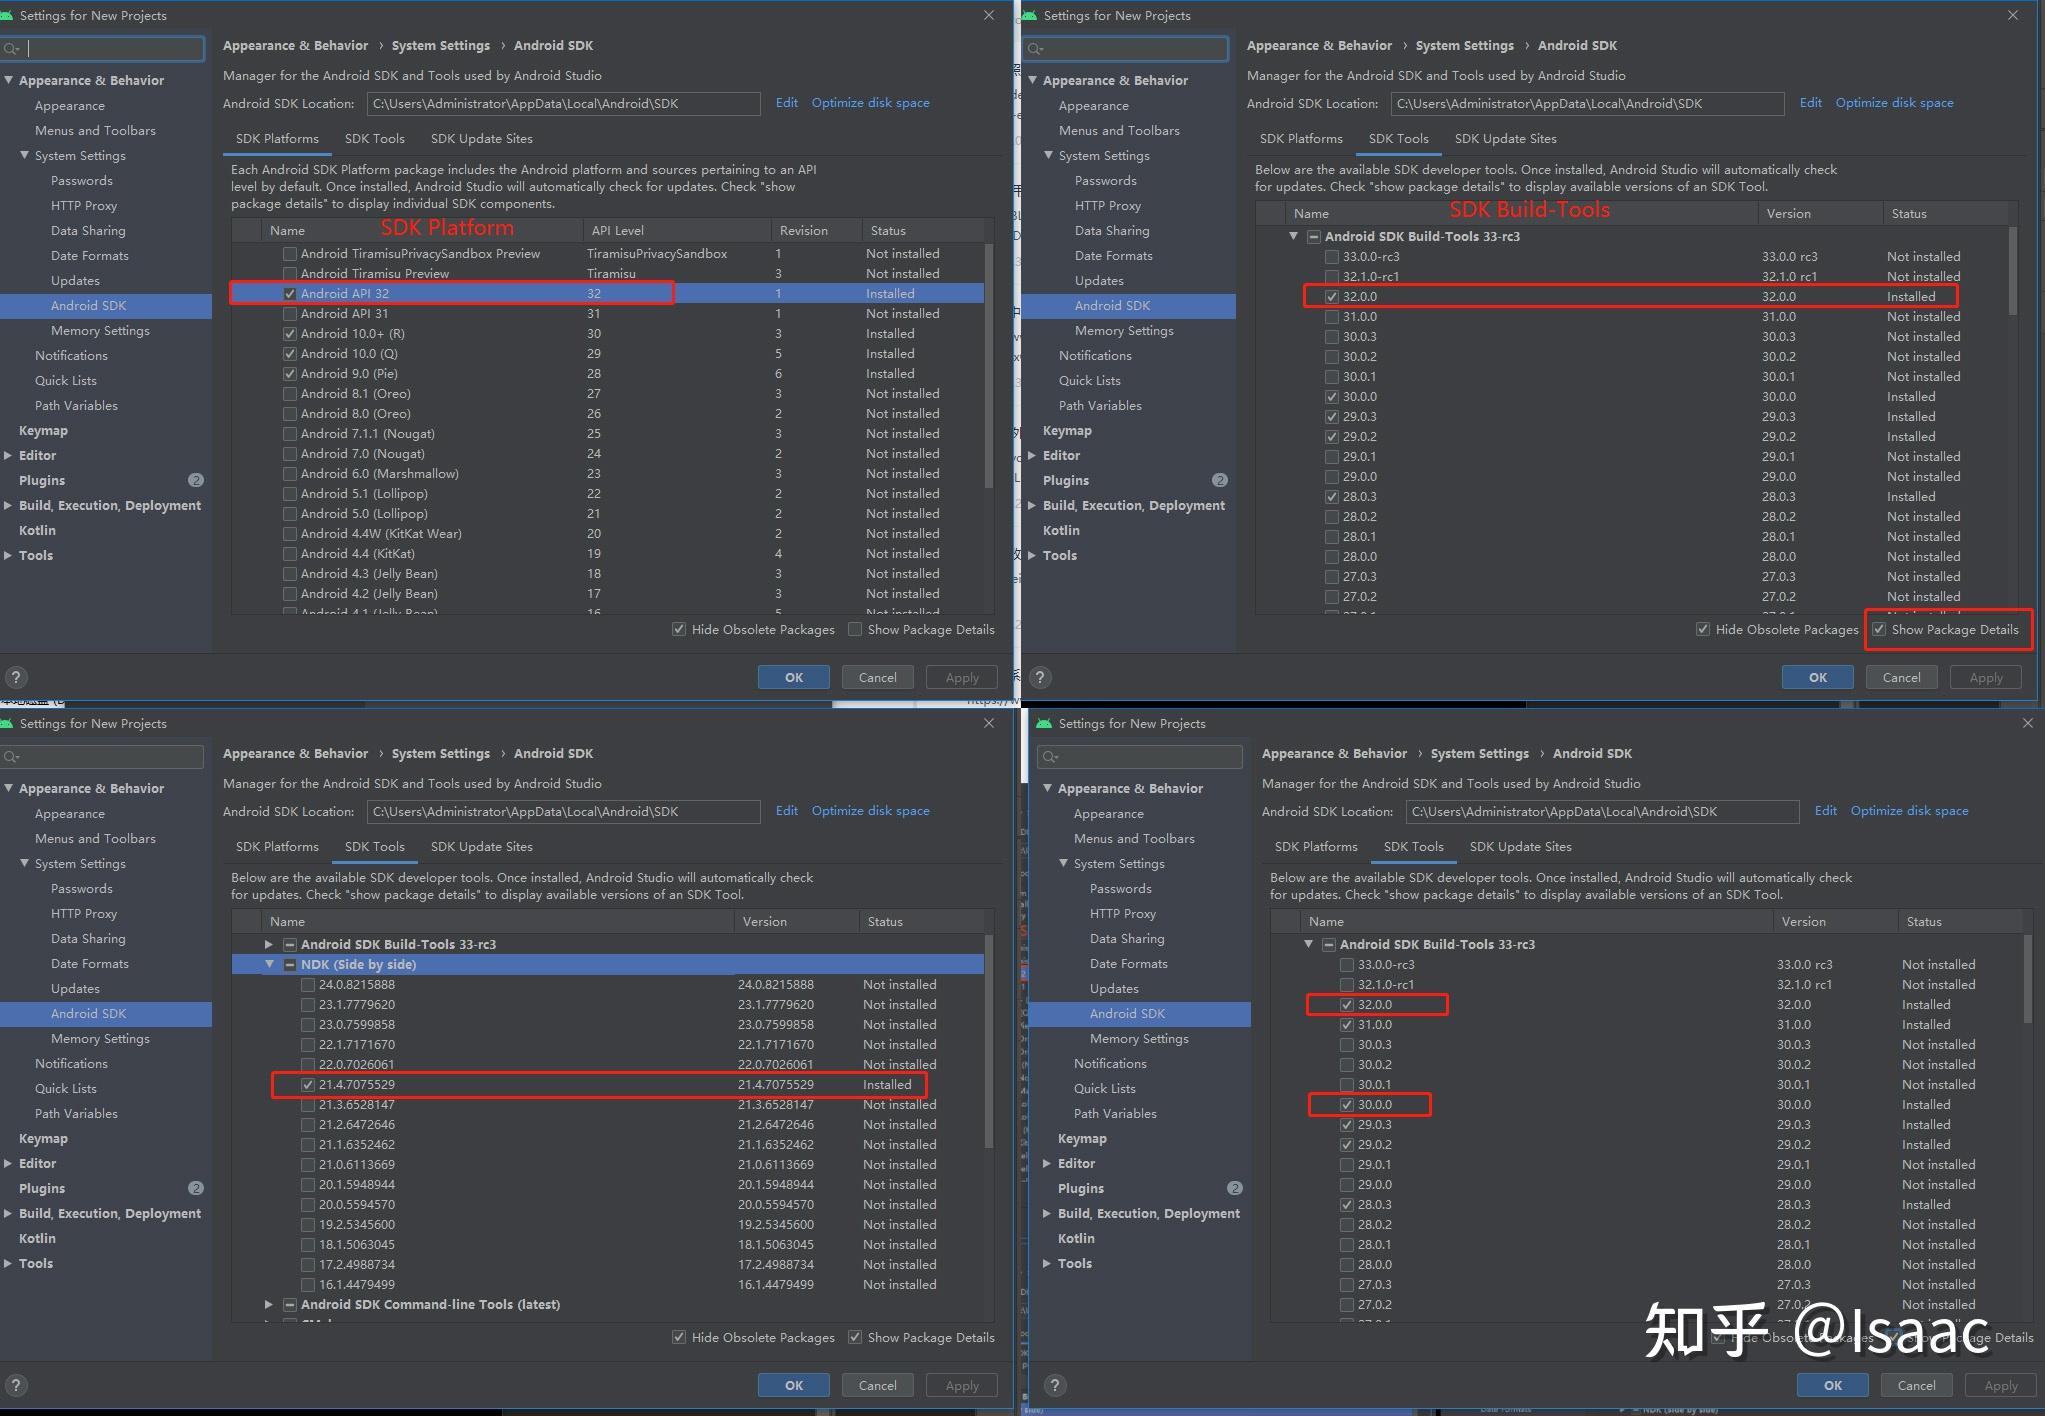Image resolution: width=2045 pixels, height=1416 pixels.
Task: Click the Plugins update badge in the SDK Platforms dialog
Action: tap(196, 480)
